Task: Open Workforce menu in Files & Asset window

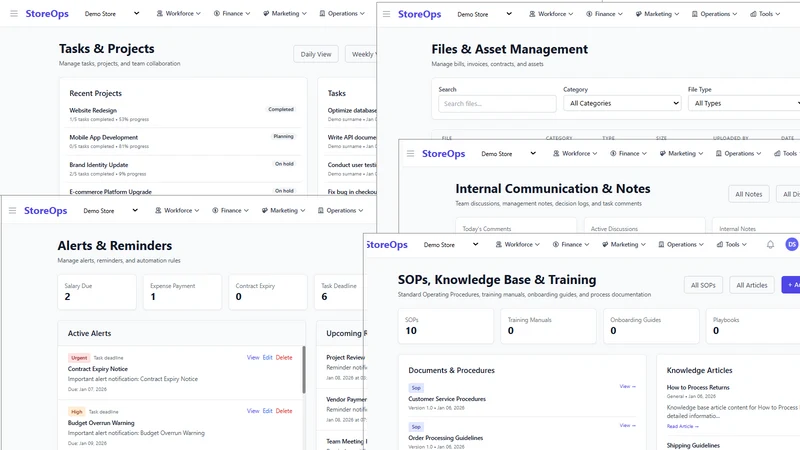Action: click(551, 14)
